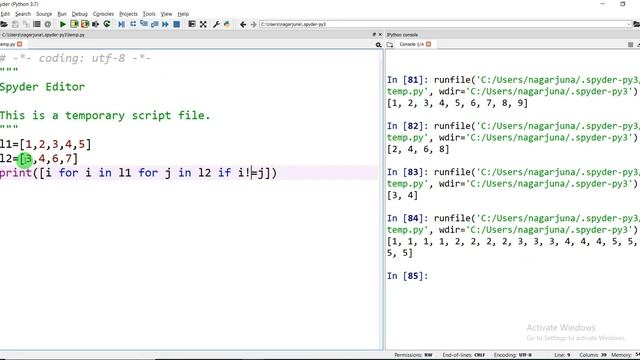Click the End-of-lines: CRLF status entry
The height and width of the screenshot is (360, 640).
tap(464, 355)
